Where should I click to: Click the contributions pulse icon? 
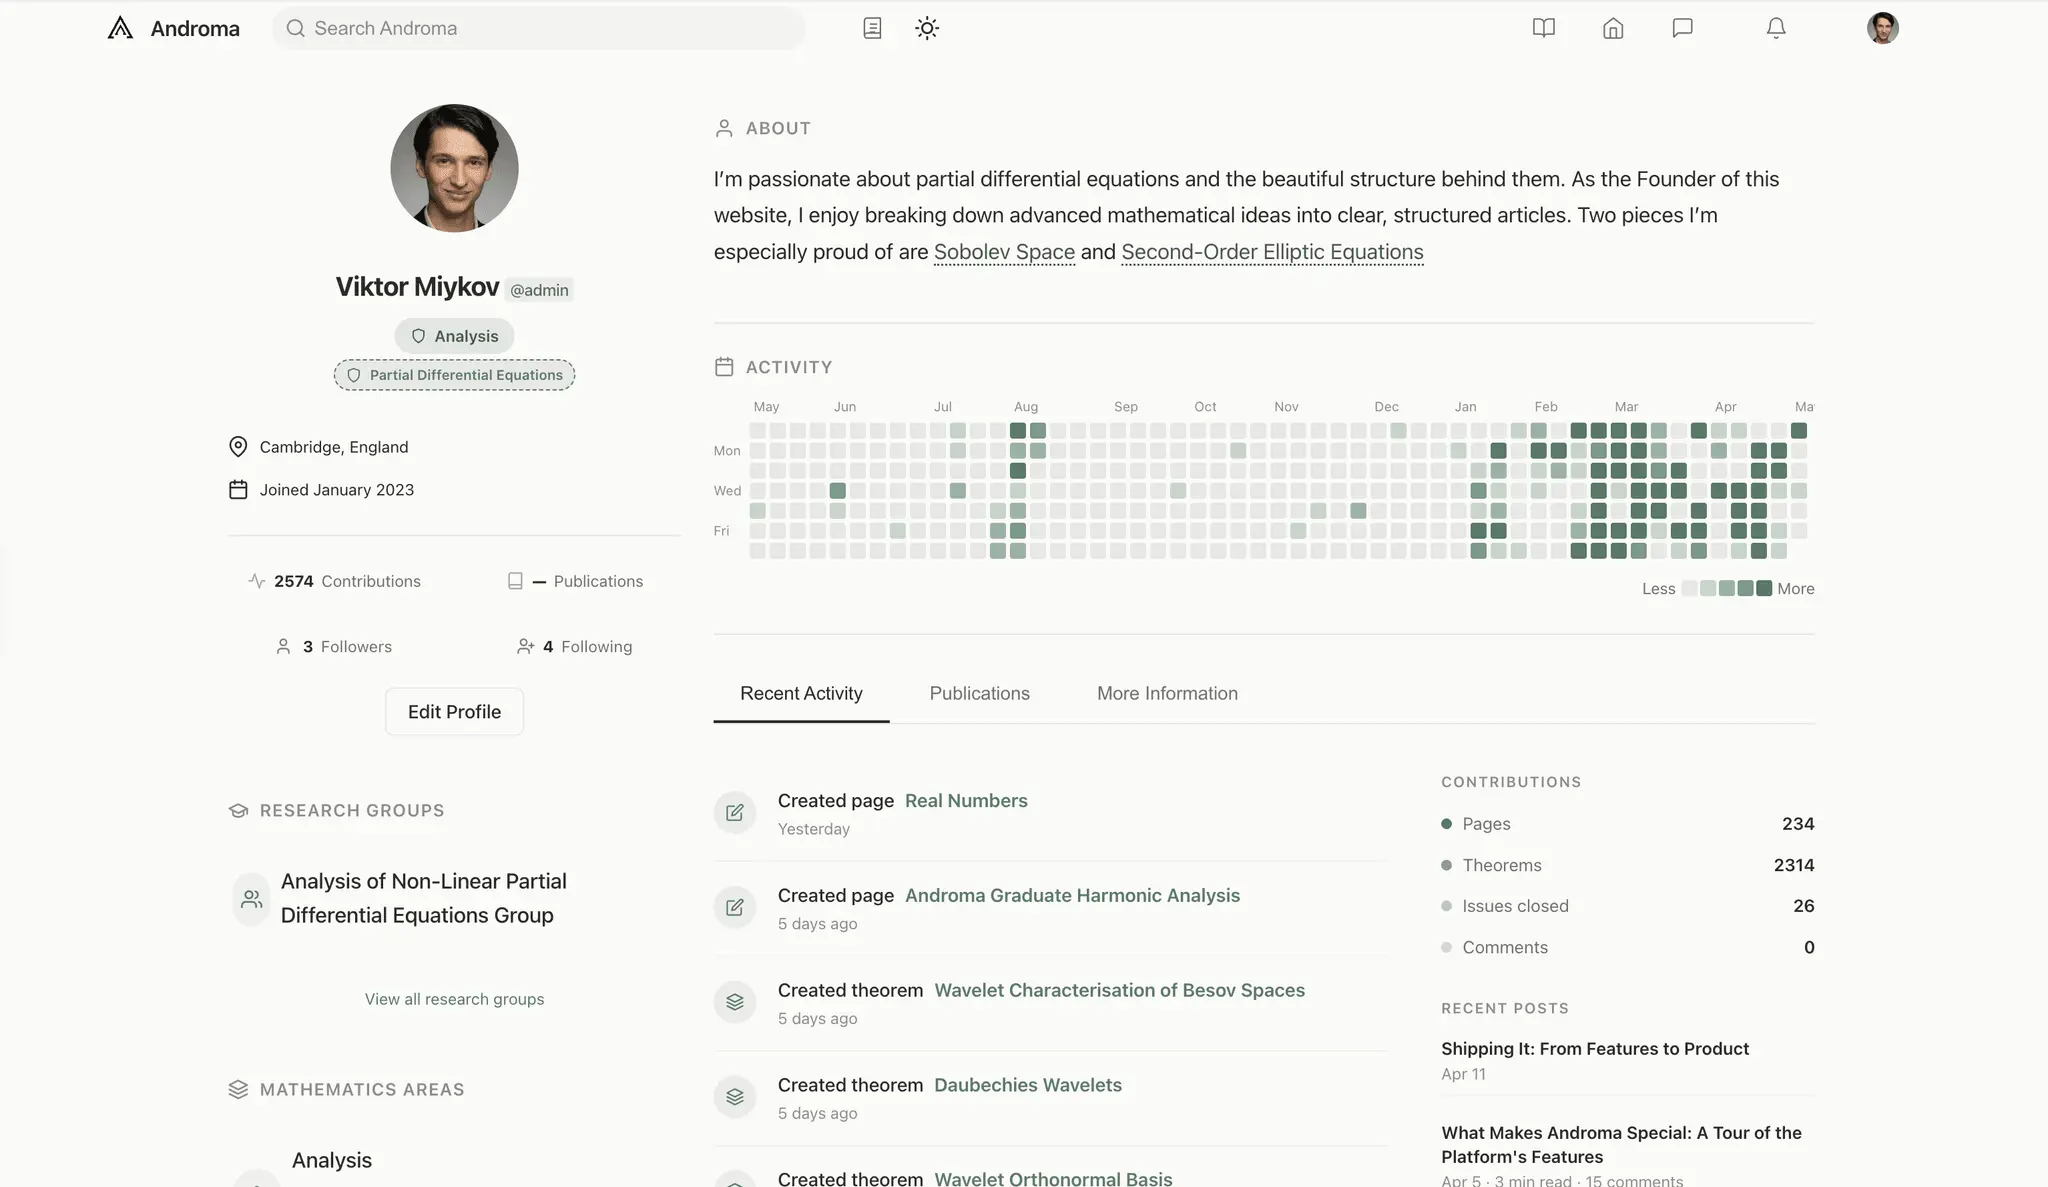coord(257,581)
